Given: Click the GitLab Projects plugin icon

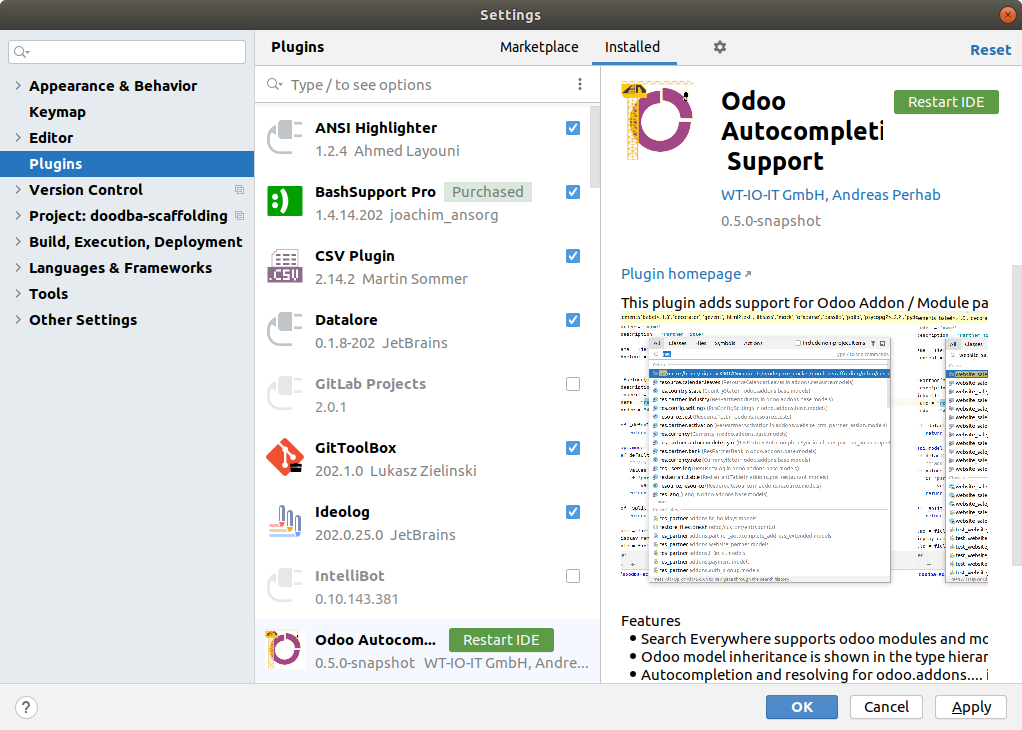Looking at the screenshot, I should pyautogui.click(x=285, y=394).
